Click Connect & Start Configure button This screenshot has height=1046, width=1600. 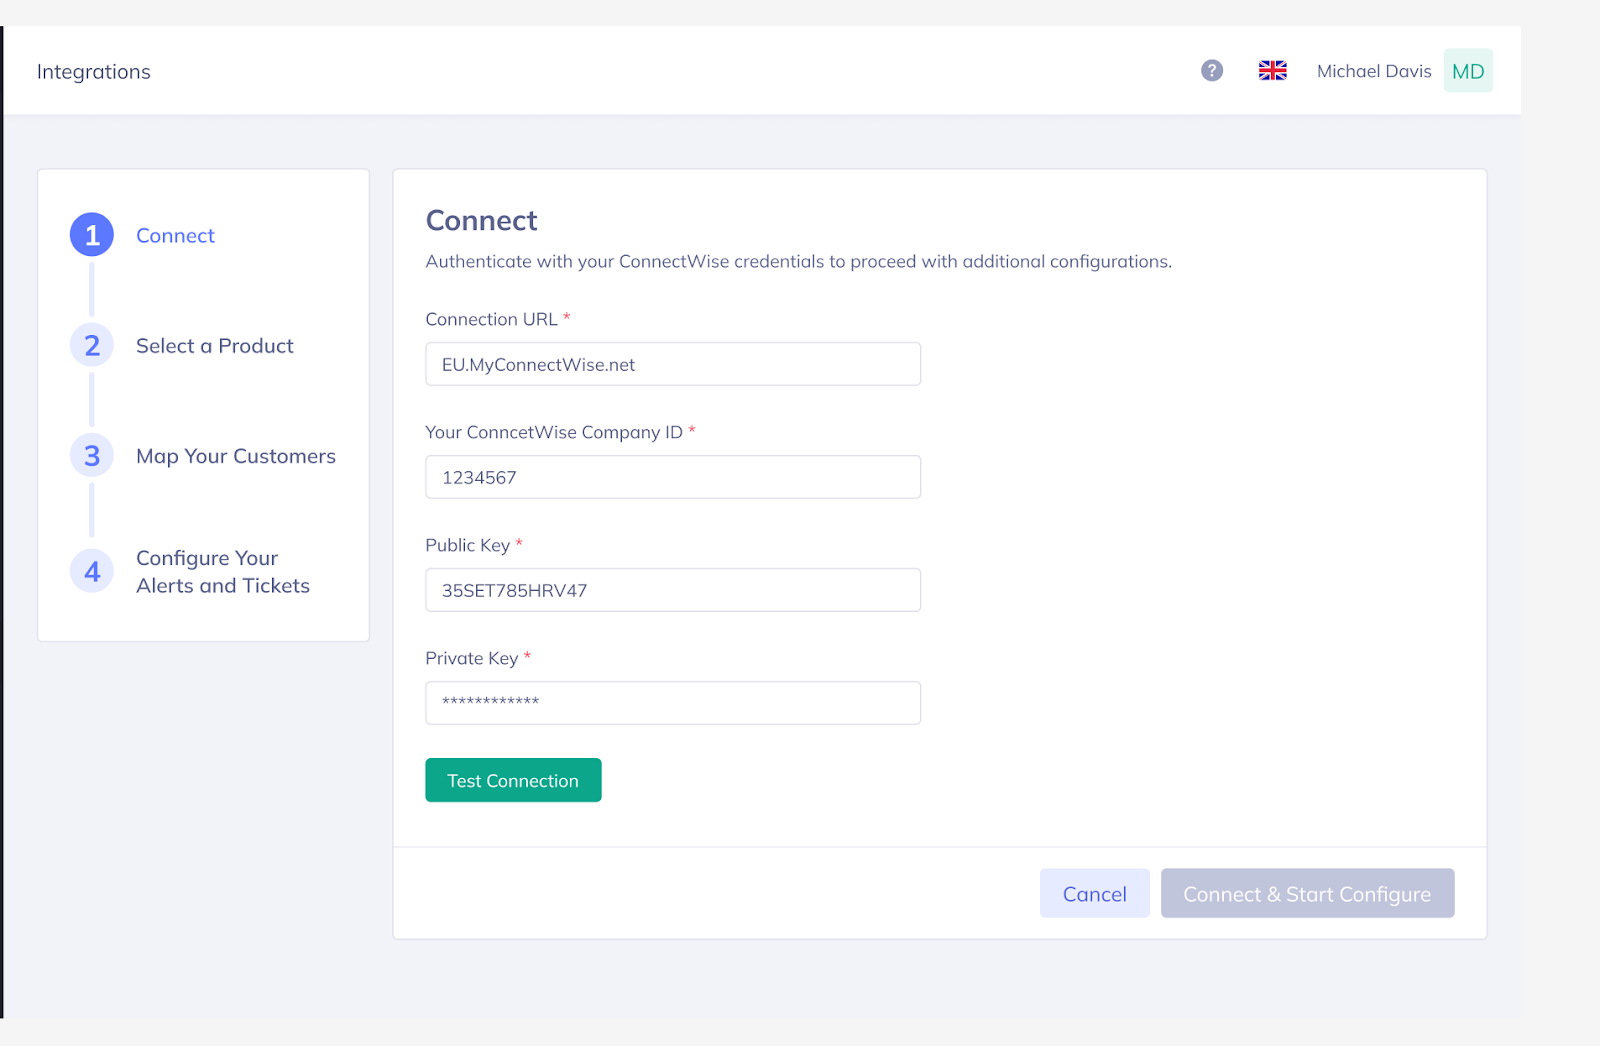1307,893
